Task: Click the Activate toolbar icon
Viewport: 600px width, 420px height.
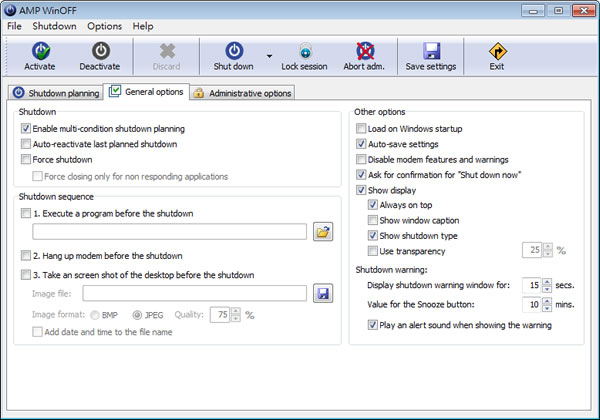Action: point(41,51)
